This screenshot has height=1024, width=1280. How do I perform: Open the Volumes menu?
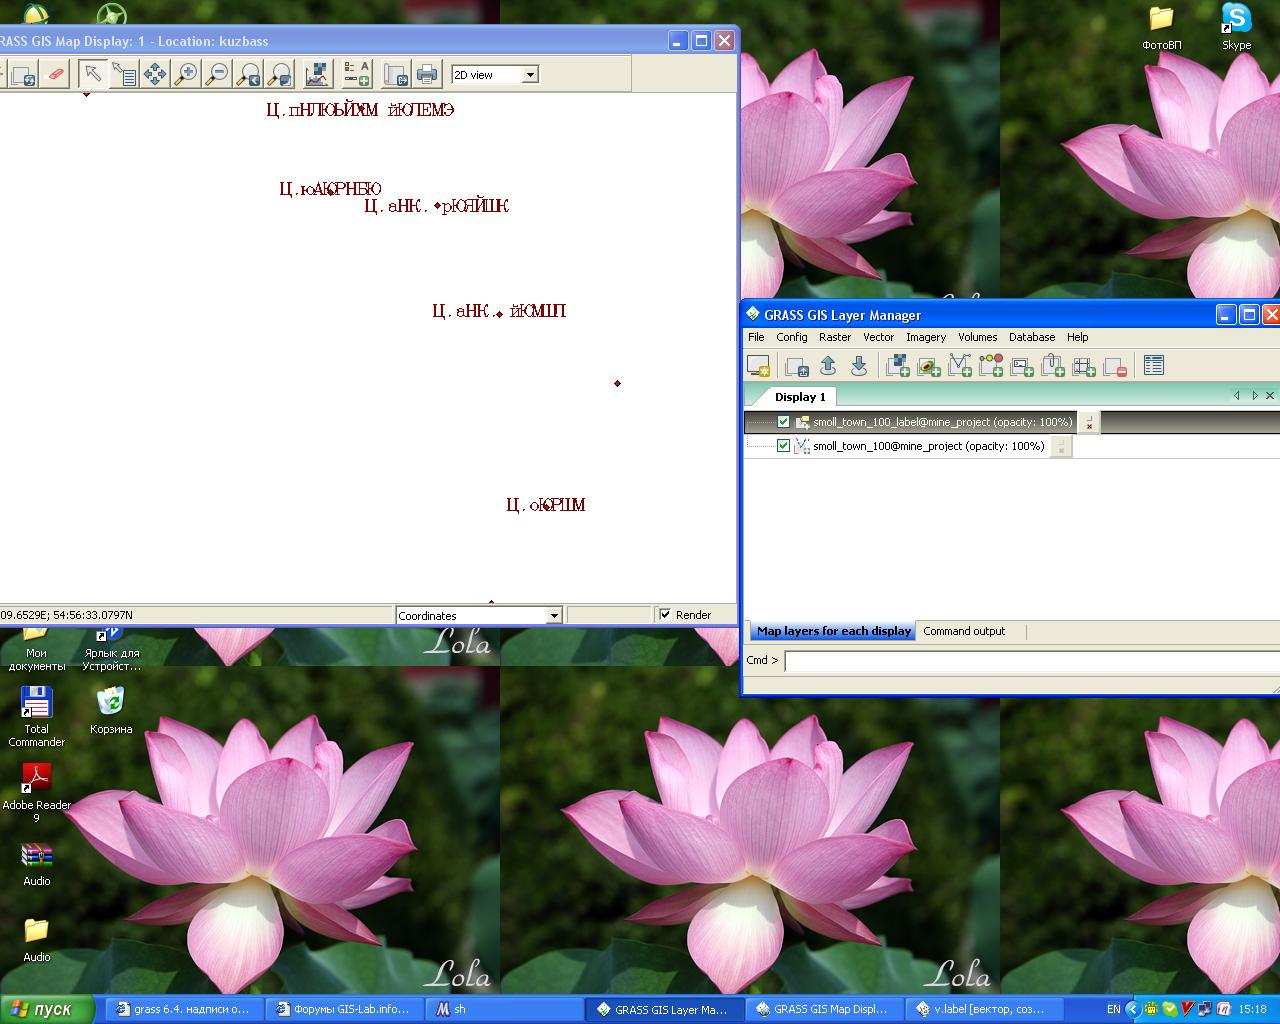[977, 337]
